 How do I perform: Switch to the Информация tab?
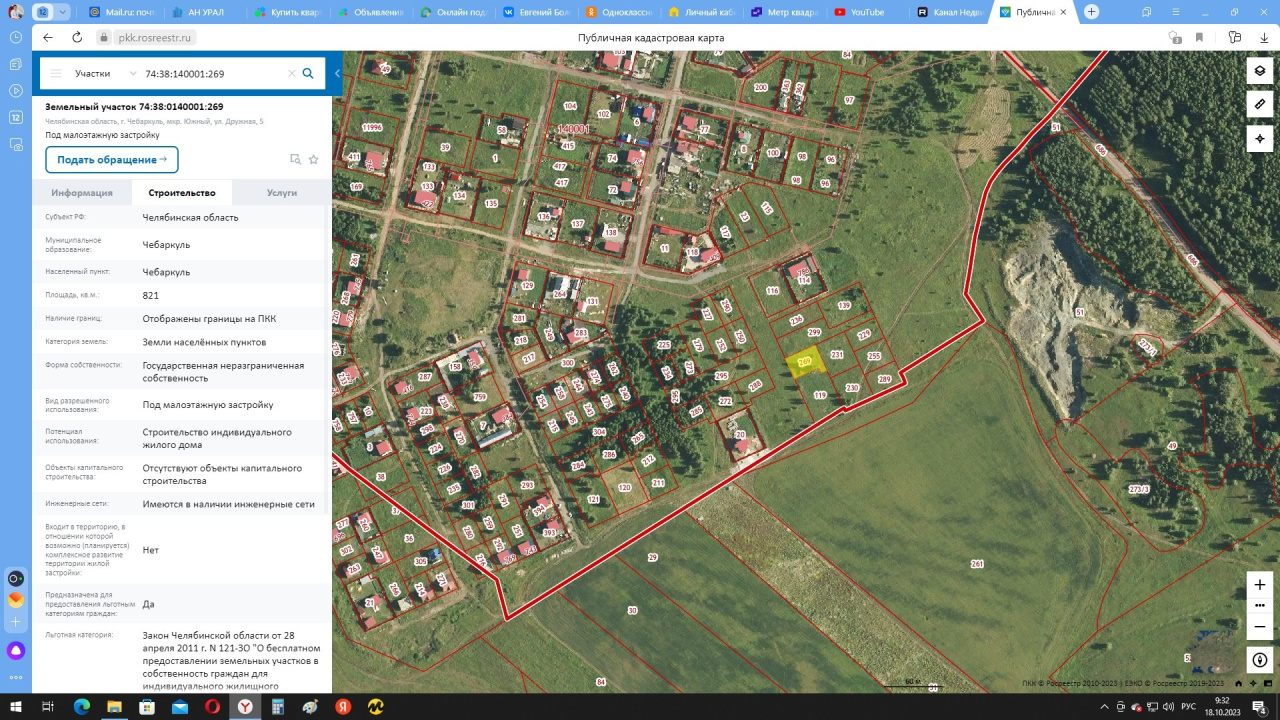(x=82, y=193)
